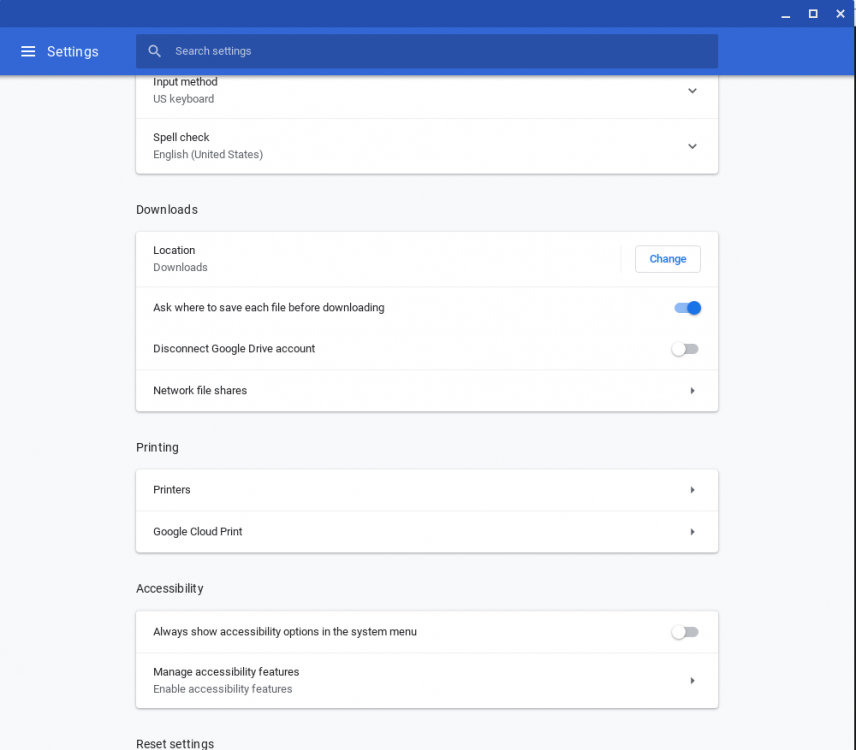Maximize the Settings window

813,14
